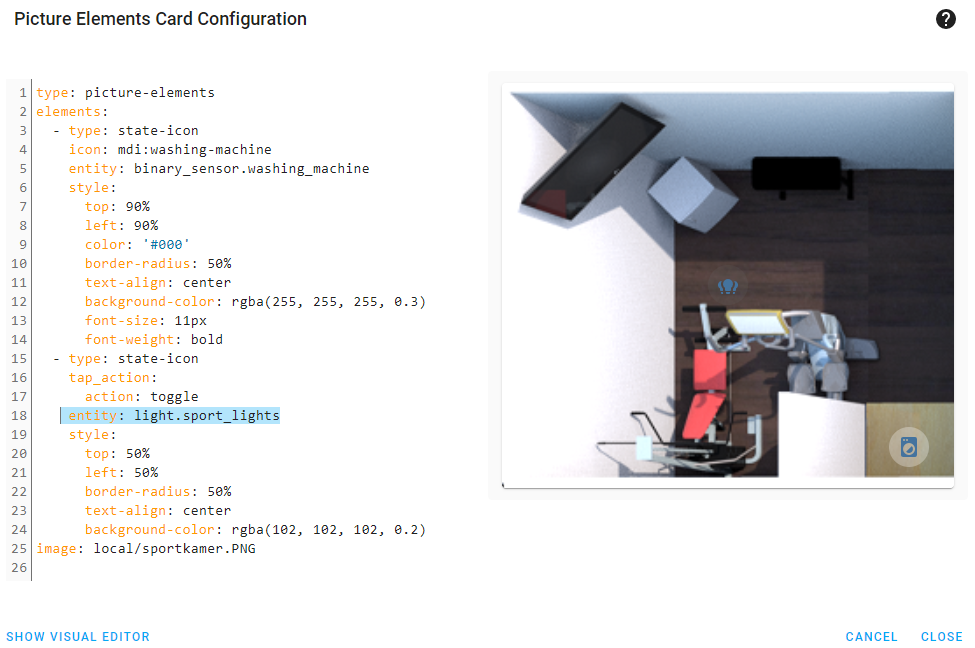Click 'background-color: rgba(255, 255, 255, 0.3)' line
The width and height of the screenshot is (975, 648).
coord(256,302)
